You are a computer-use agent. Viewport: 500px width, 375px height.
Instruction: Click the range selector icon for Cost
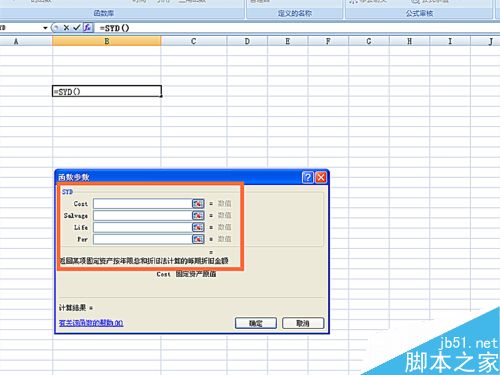(198, 203)
